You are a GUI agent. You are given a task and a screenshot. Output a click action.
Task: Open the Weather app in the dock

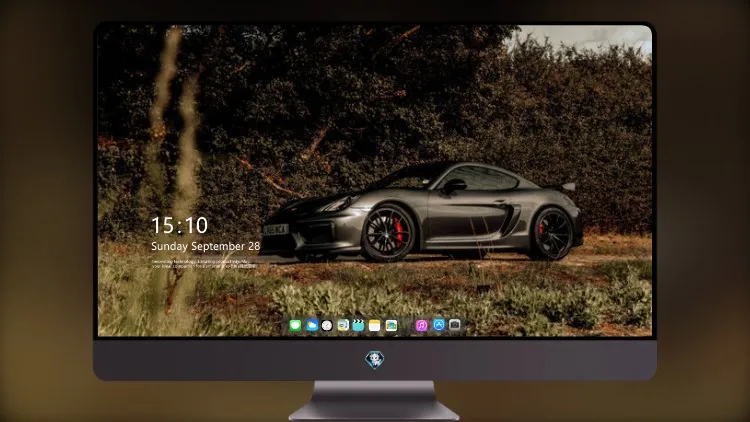[x=312, y=326]
